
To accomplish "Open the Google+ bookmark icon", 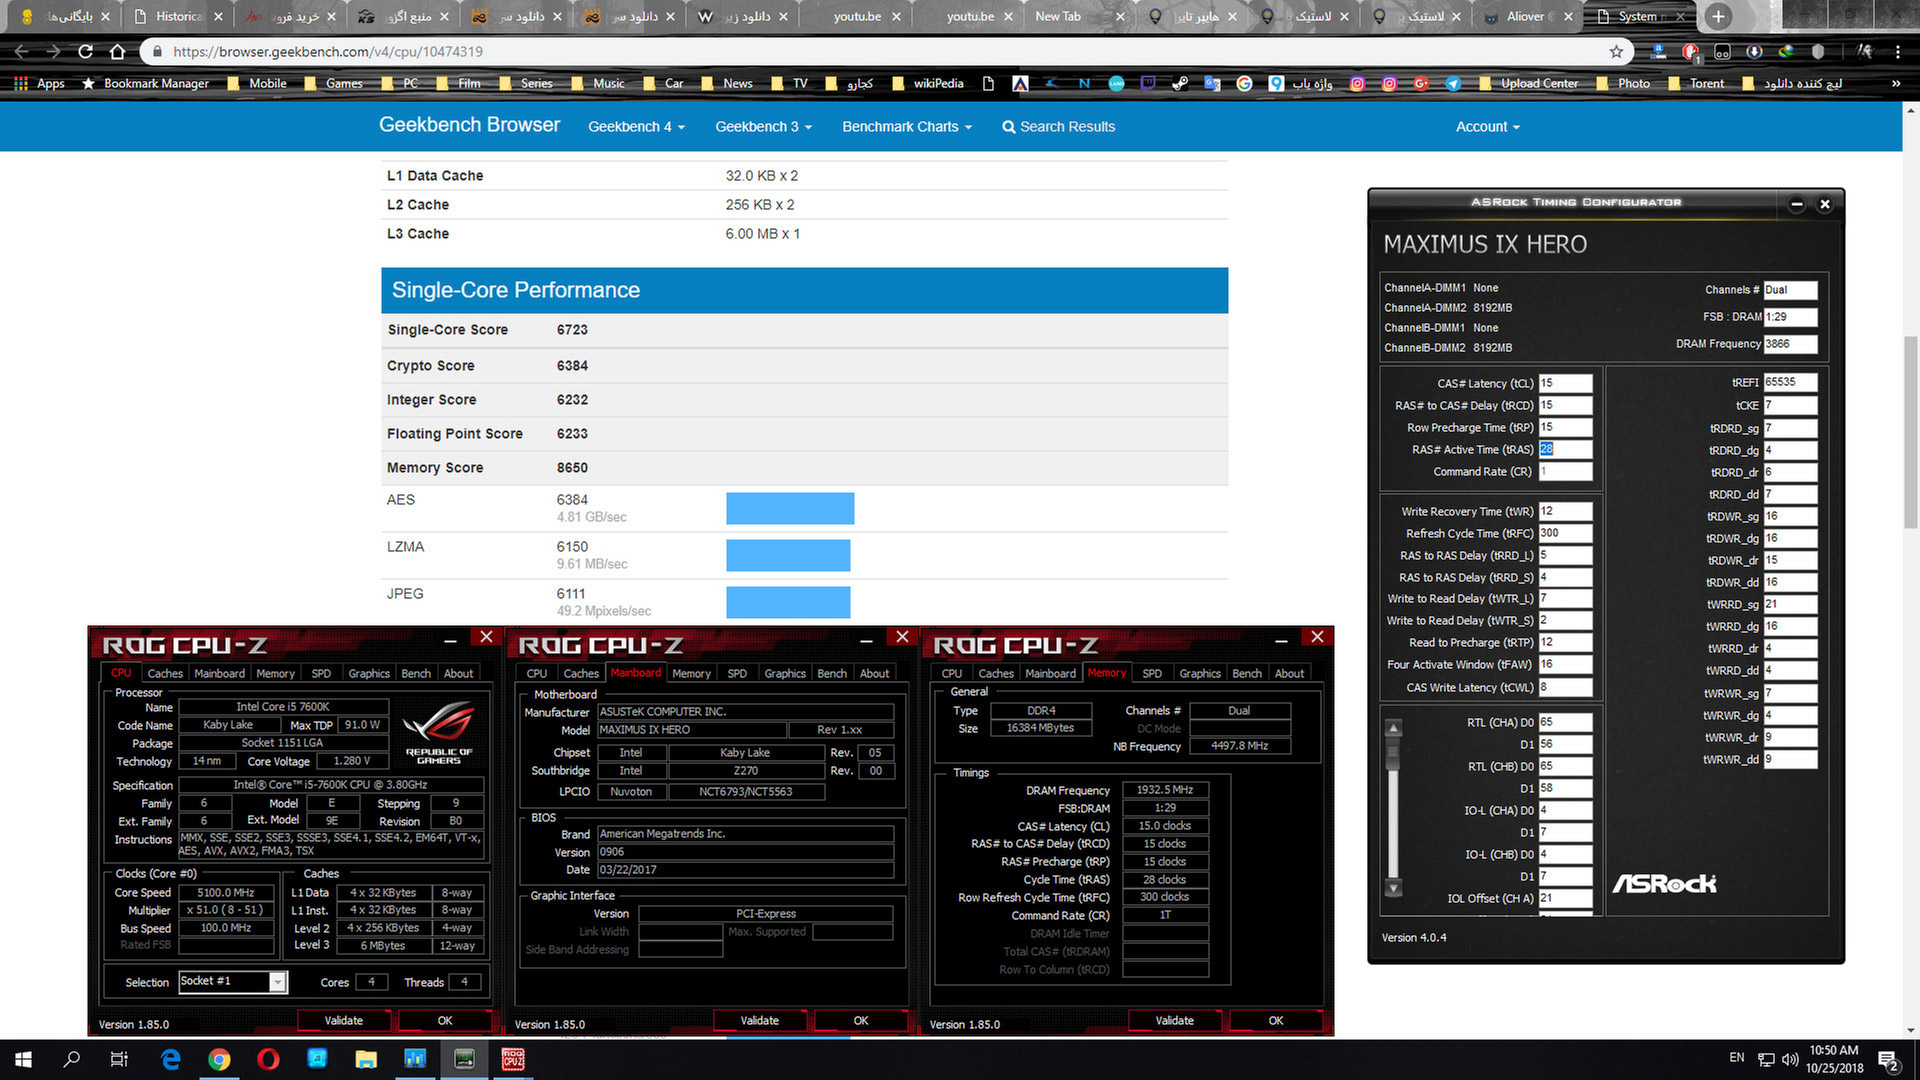I will point(1421,83).
